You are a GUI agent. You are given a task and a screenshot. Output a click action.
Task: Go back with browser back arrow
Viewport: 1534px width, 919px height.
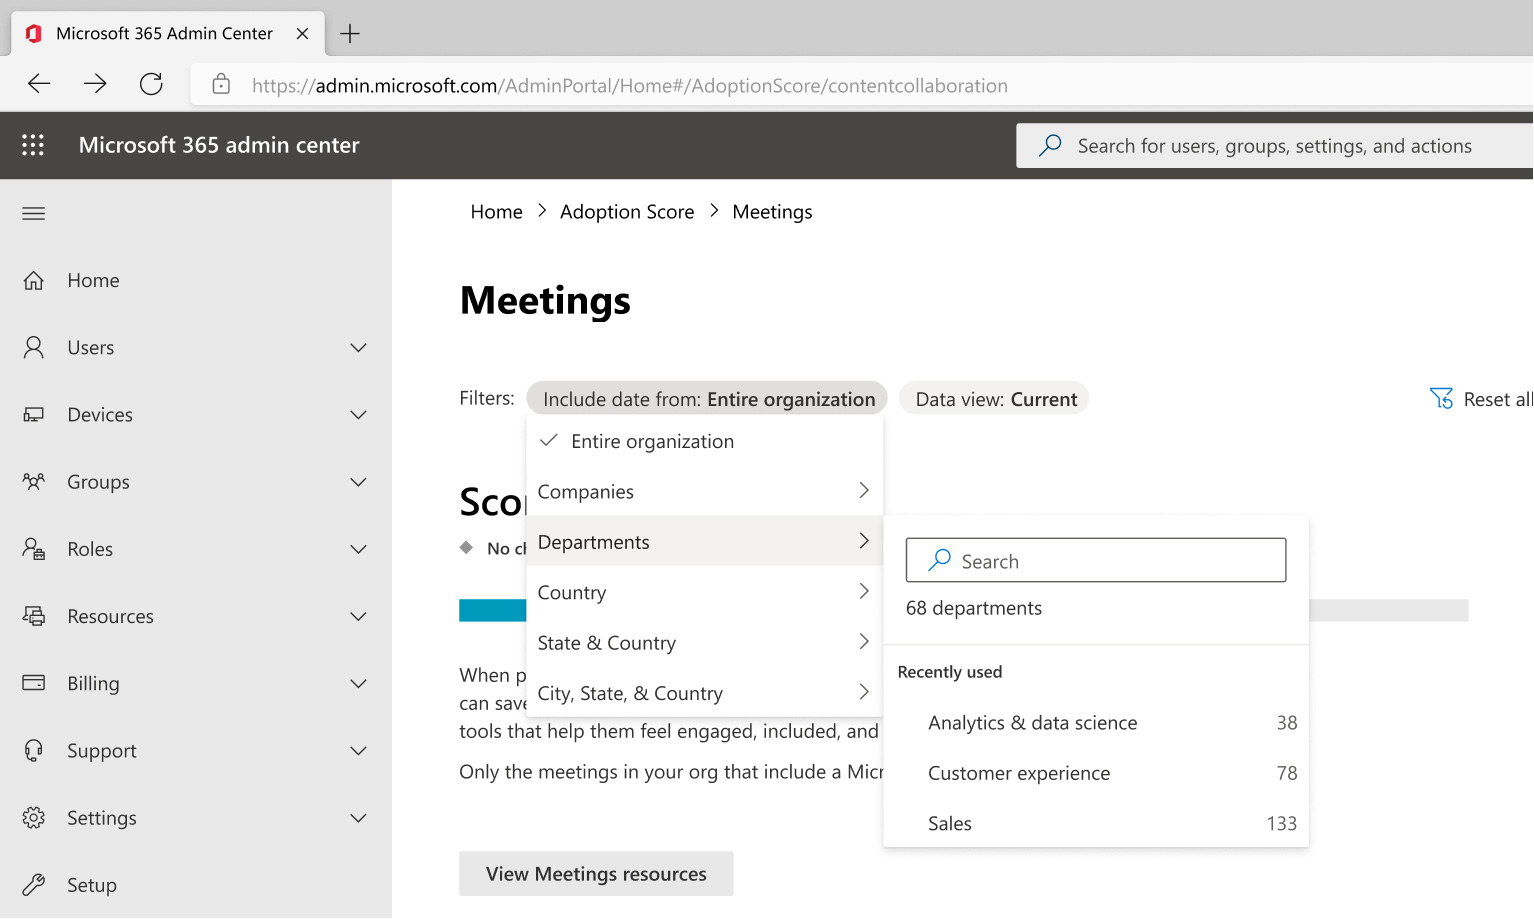(39, 84)
